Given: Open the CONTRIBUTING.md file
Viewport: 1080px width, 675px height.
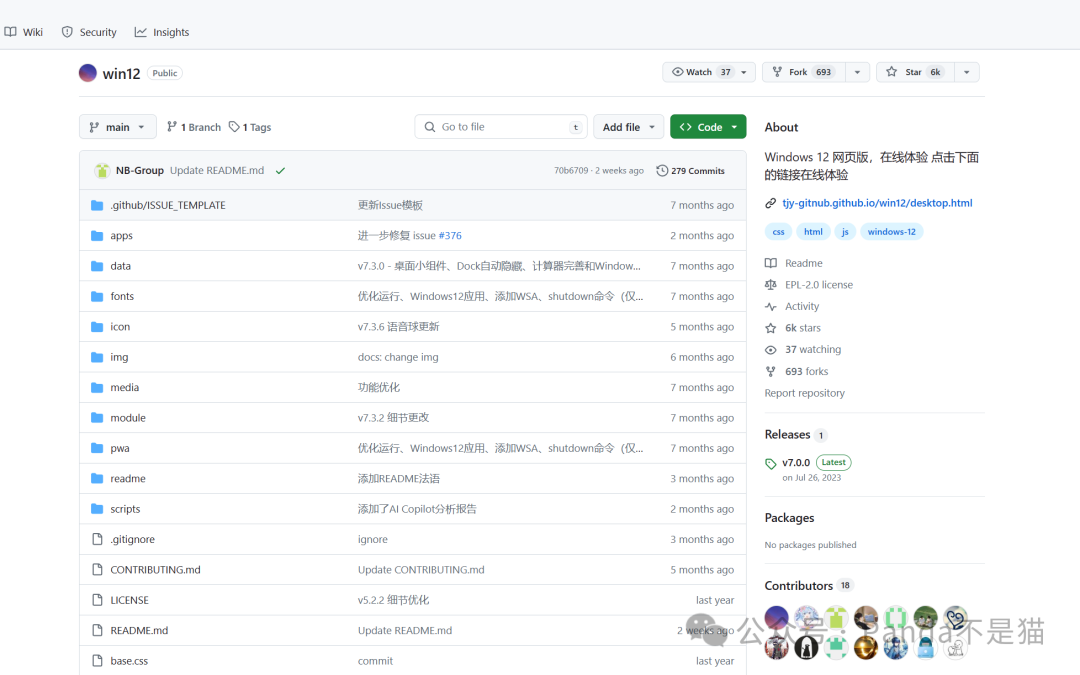Looking at the screenshot, I should click(x=156, y=570).
